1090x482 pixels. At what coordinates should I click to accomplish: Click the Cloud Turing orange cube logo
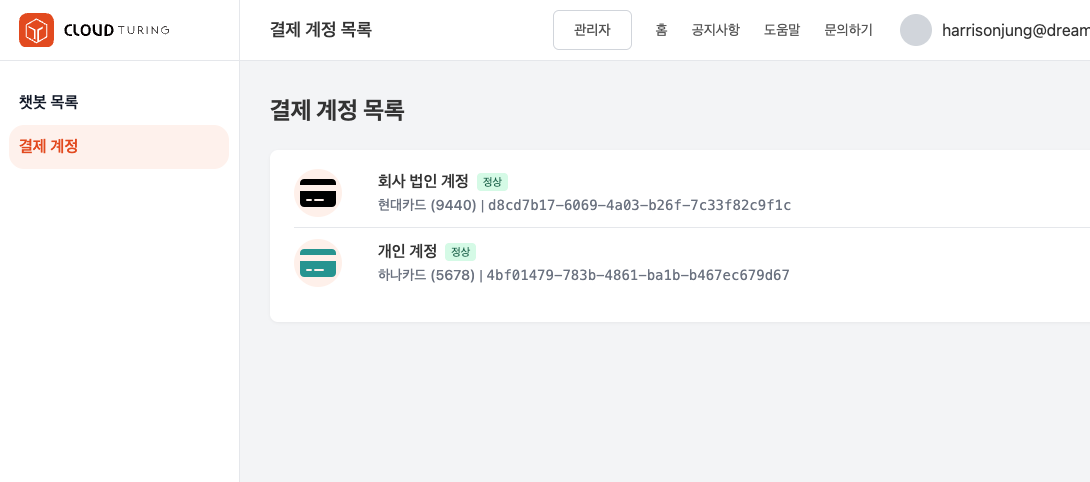[36, 30]
